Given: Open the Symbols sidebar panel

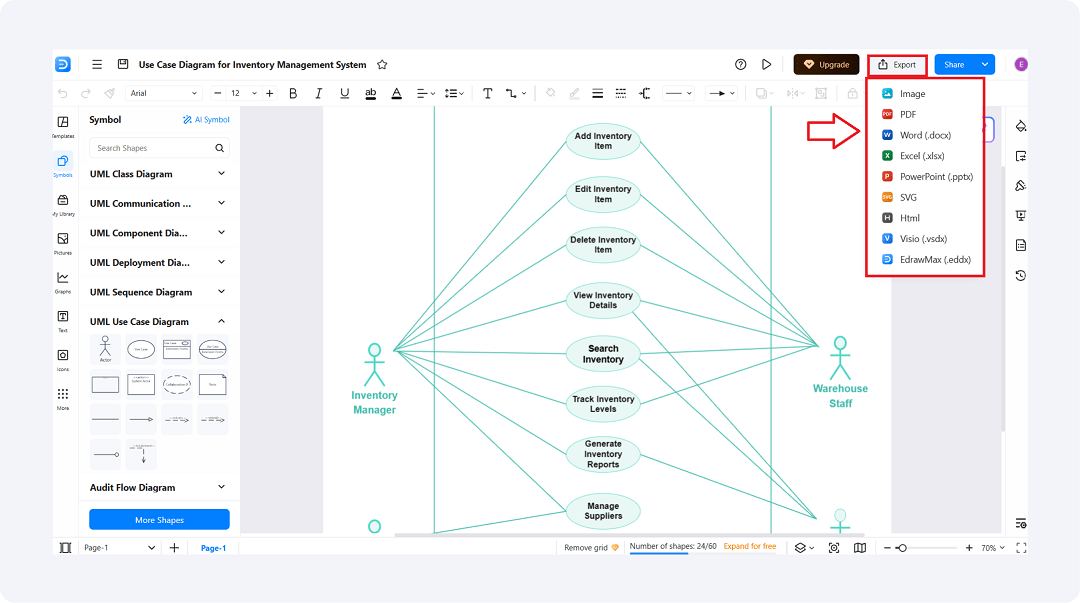Looking at the screenshot, I should coord(63,165).
